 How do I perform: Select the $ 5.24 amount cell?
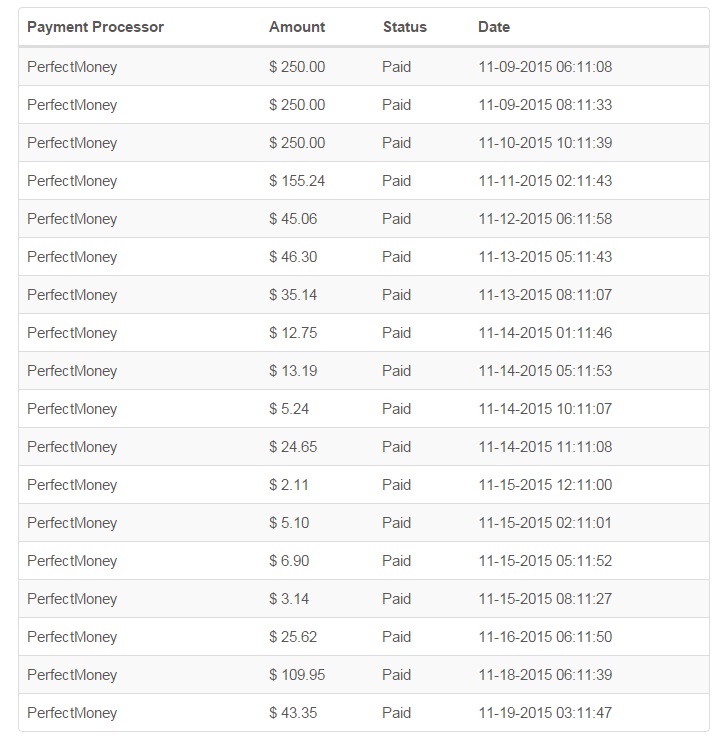(x=289, y=409)
